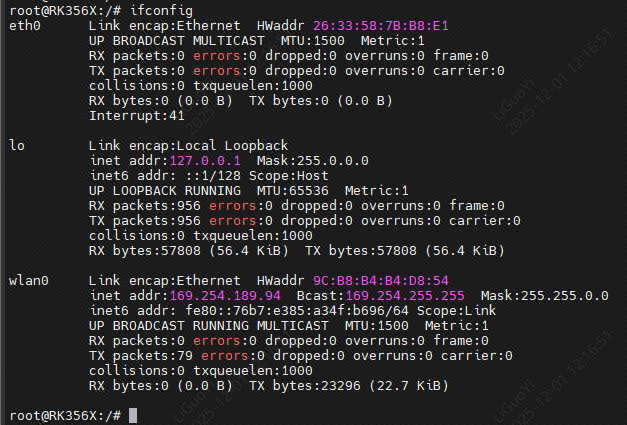Click the wlan0 interface name
The width and height of the screenshot is (627, 425).
pos(29,280)
